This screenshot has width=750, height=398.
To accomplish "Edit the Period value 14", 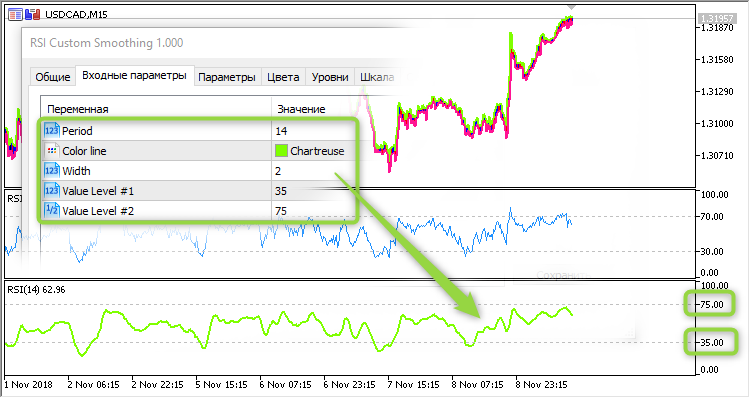I will [x=281, y=131].
